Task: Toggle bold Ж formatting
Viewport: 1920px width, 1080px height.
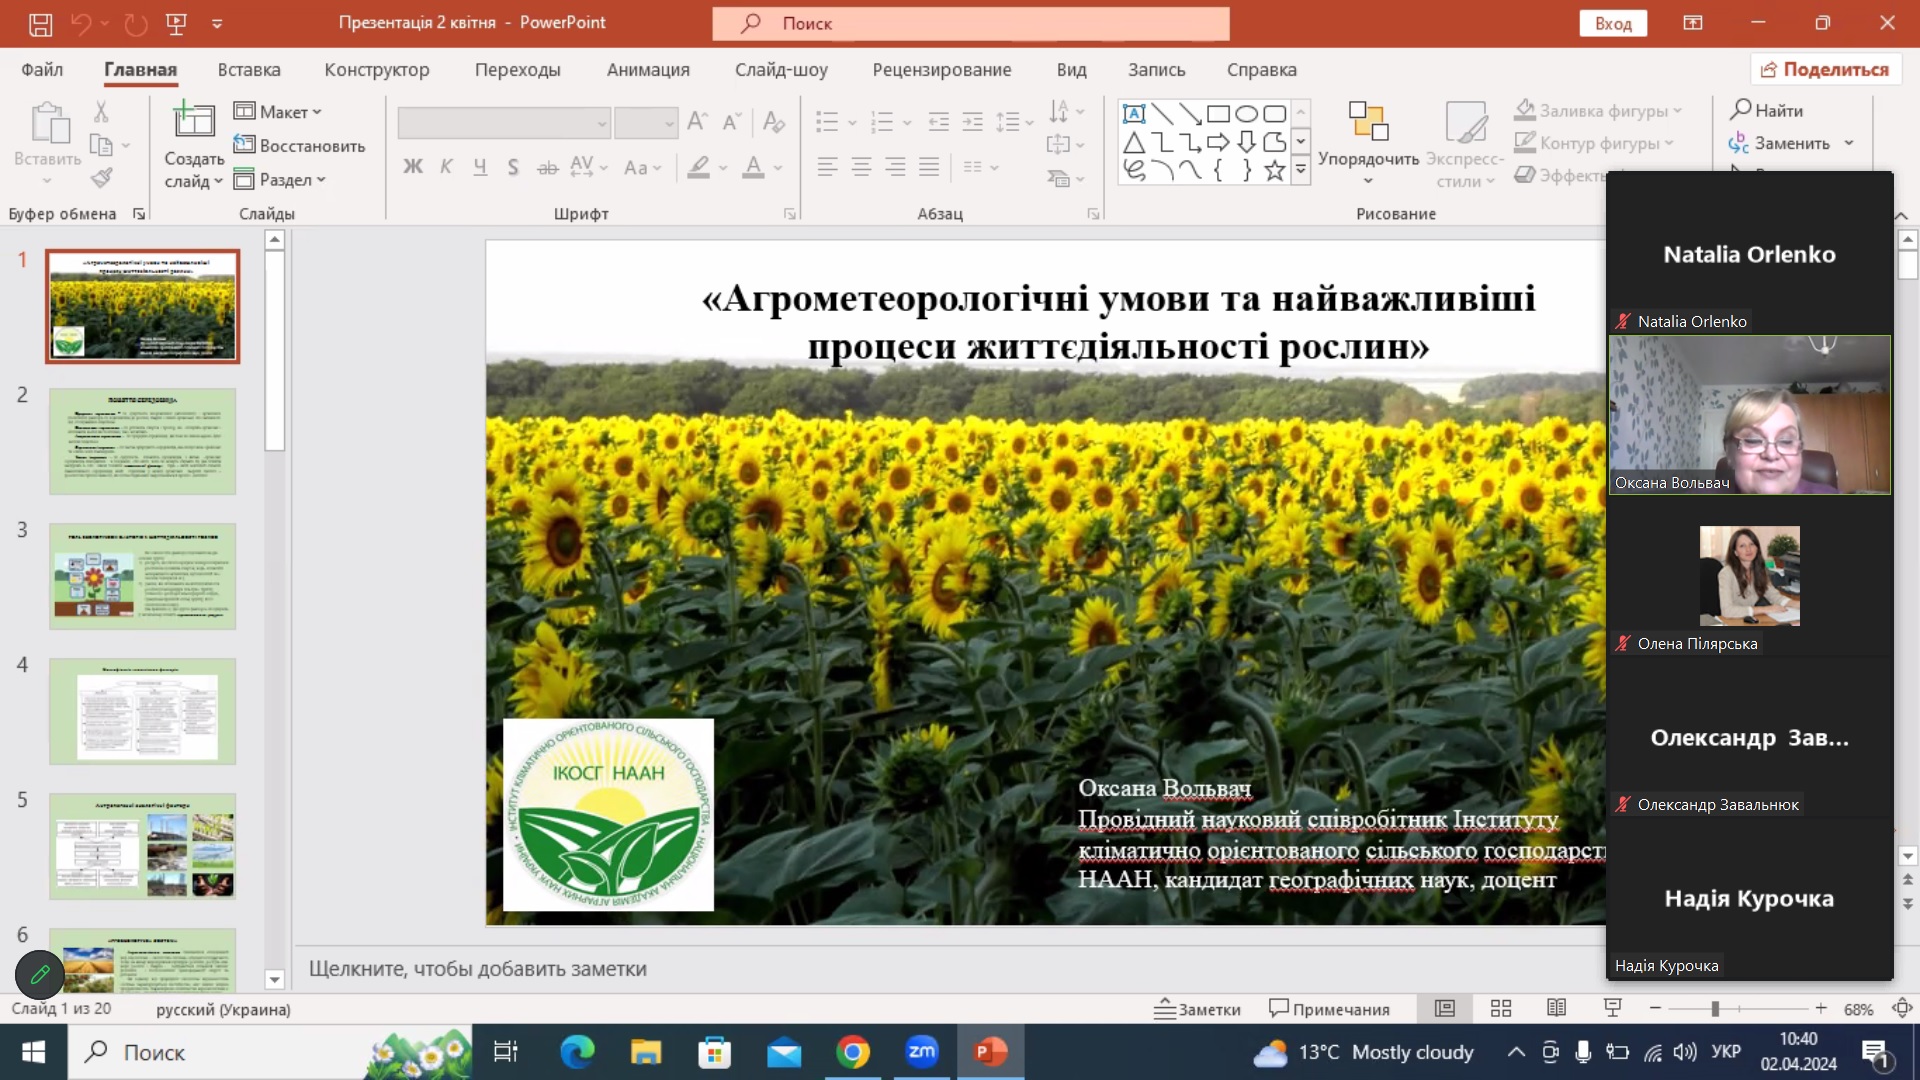Action: pyautogui.click(x=412, y=167)
